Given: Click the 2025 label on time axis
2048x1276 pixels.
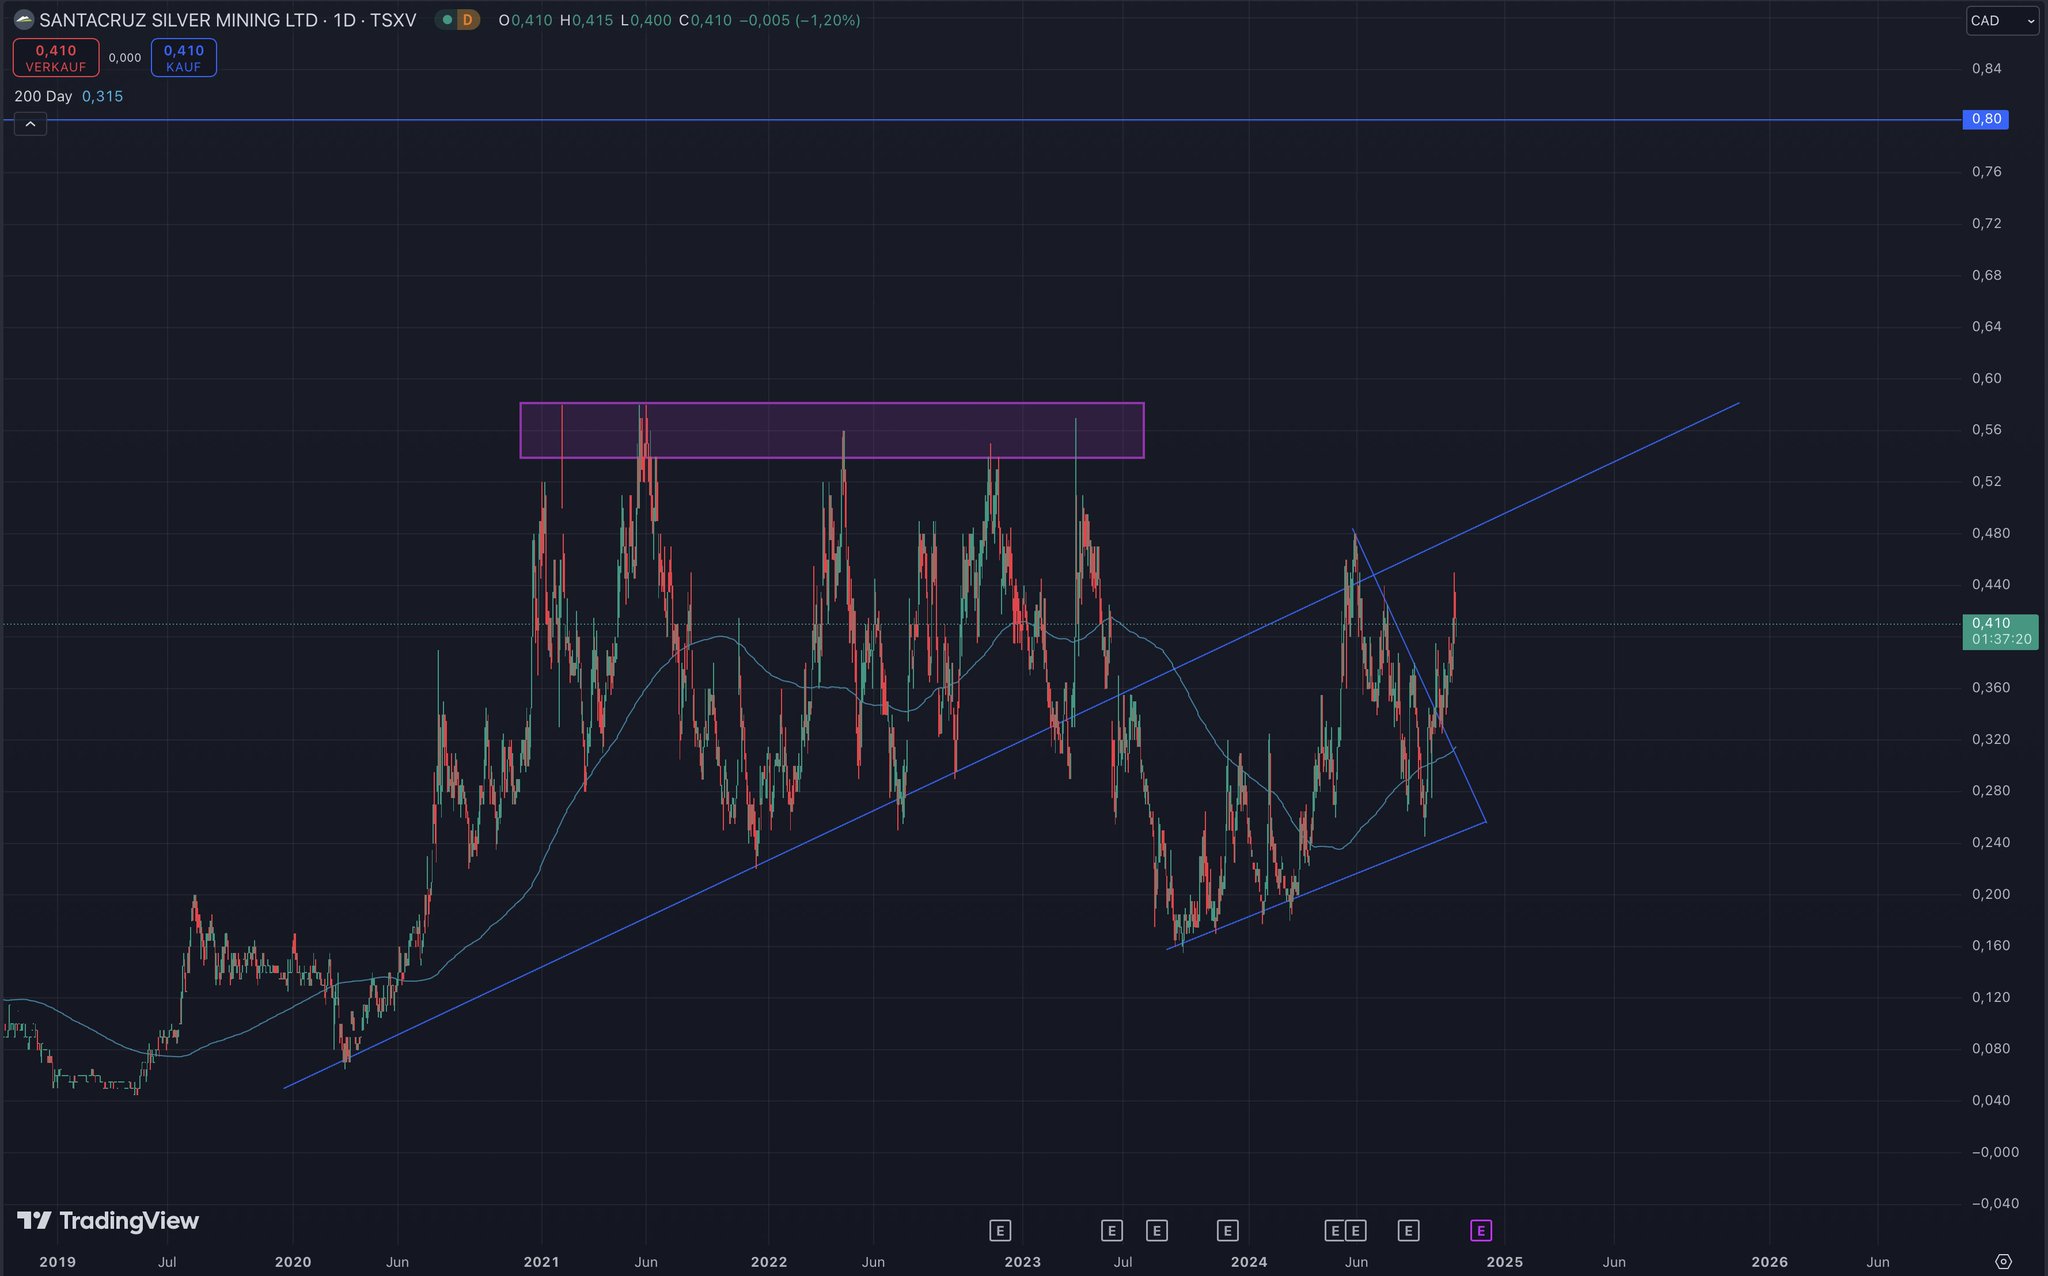Looking at the screenshot, I should point(1504,1262).
